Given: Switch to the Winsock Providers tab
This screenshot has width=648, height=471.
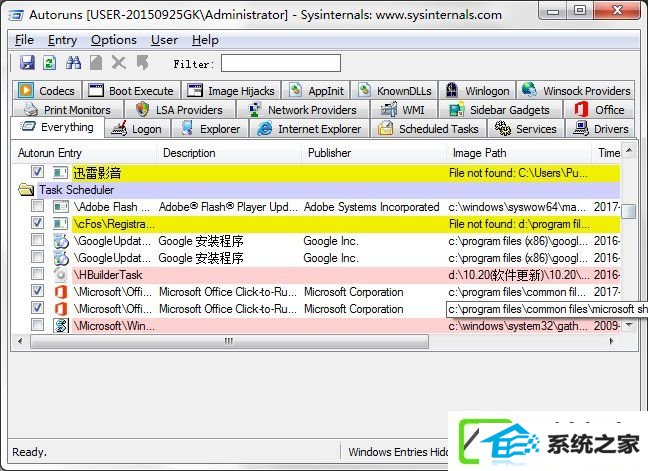Looking at the screenshot, I should coord(576,90).
